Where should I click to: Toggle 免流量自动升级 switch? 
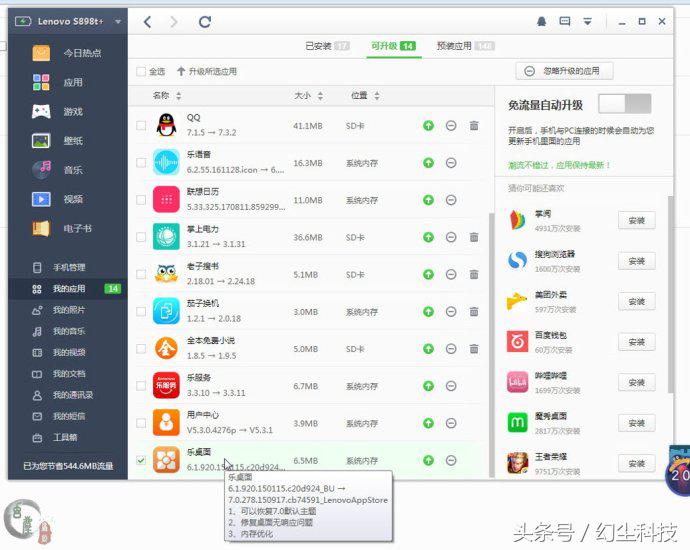click(x=624, y=104)
